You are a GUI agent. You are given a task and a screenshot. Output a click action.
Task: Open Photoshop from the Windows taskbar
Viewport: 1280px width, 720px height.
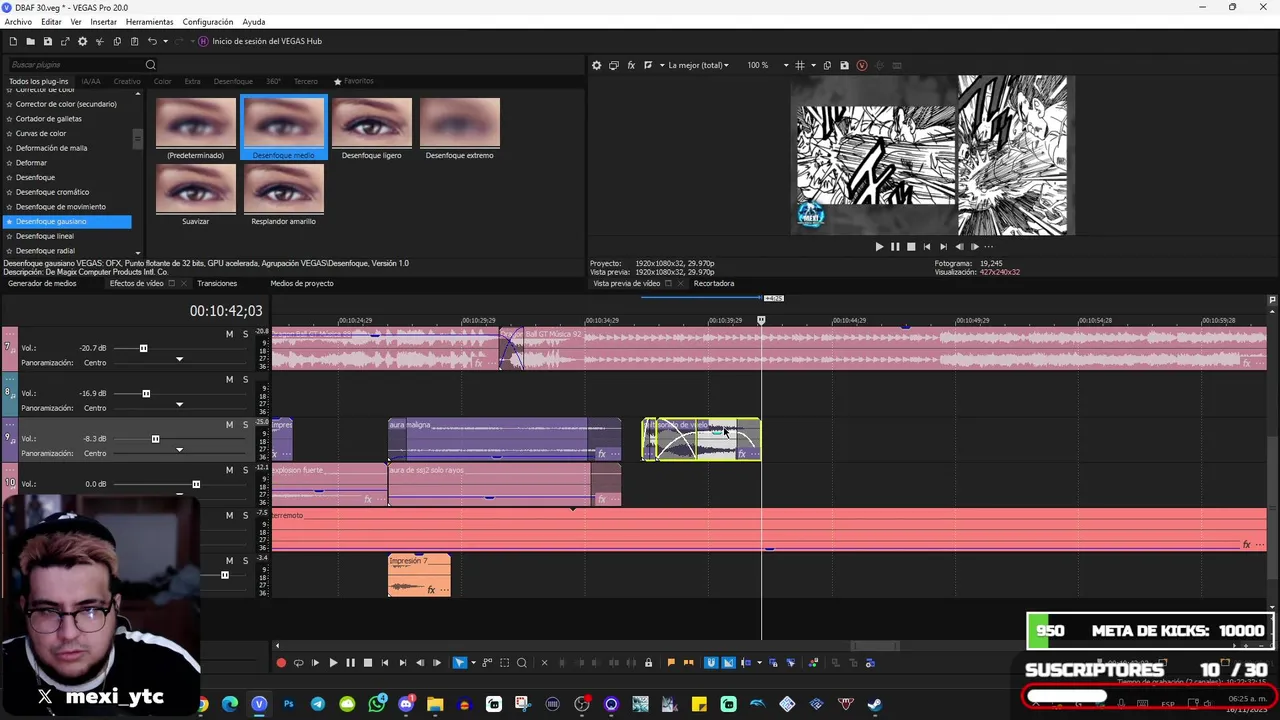pyautogui.click(x=288, y=705)
